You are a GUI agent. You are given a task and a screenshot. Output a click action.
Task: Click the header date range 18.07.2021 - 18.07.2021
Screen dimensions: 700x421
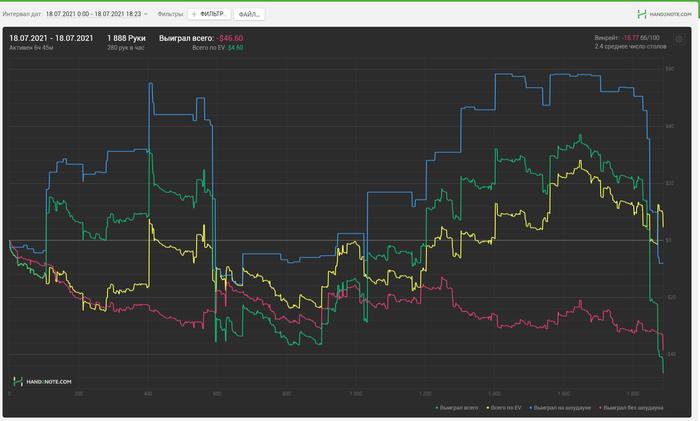pyautogui.click(x=51, y=38)
